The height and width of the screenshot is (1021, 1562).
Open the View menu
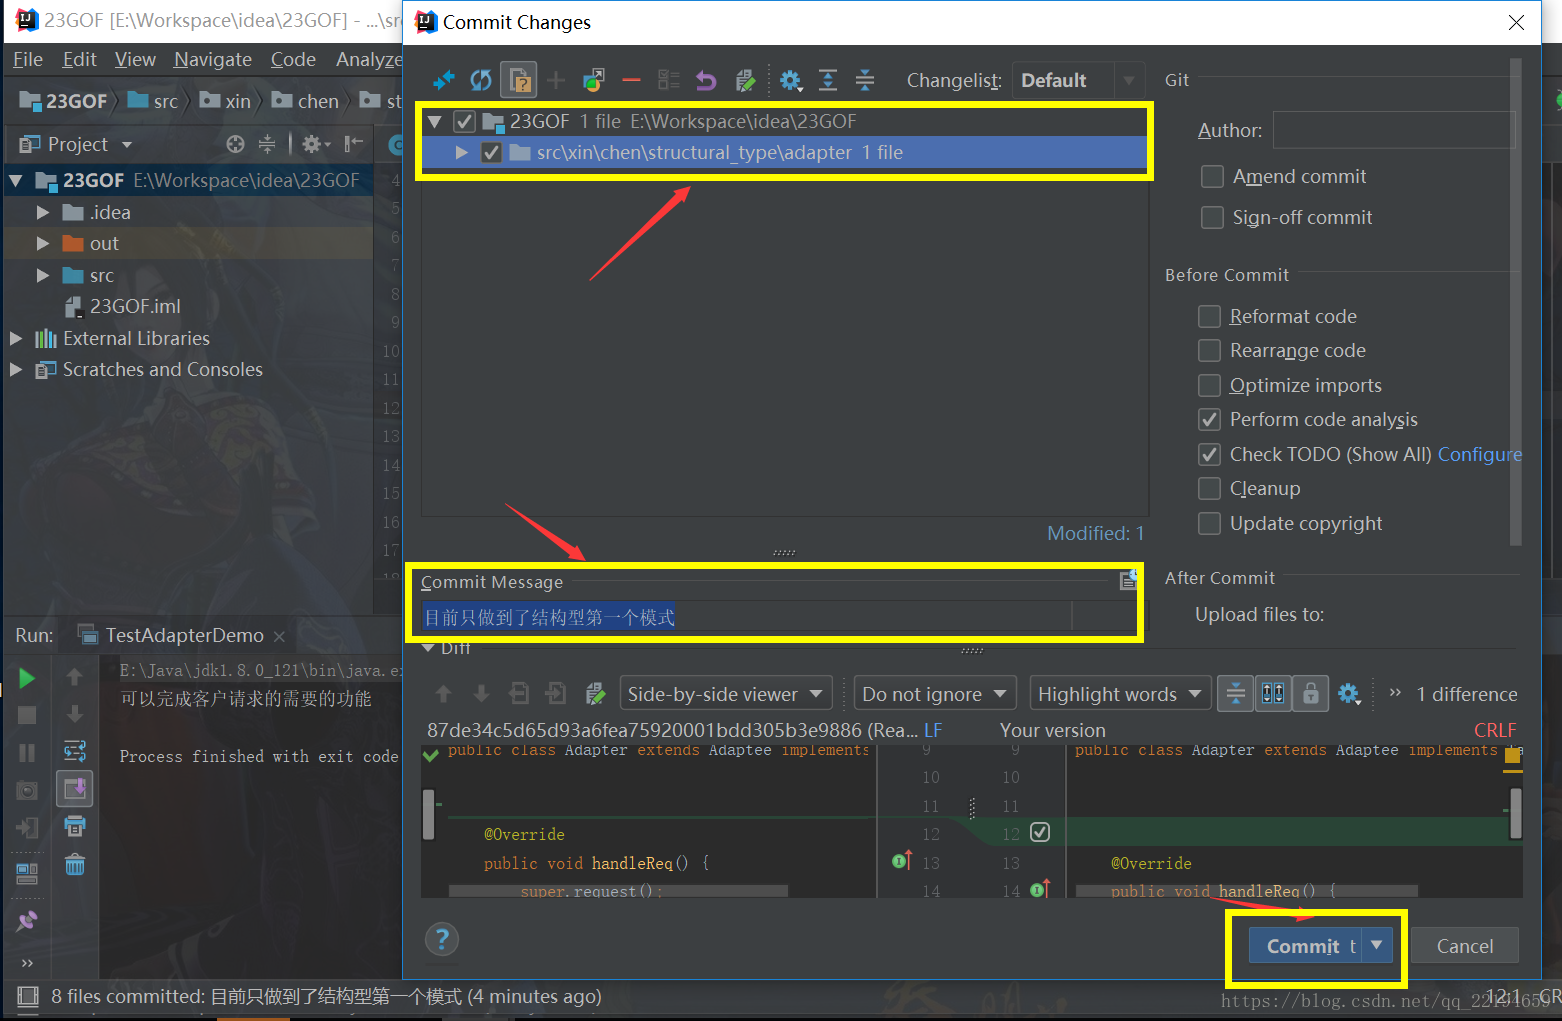[x=135, y=59]
